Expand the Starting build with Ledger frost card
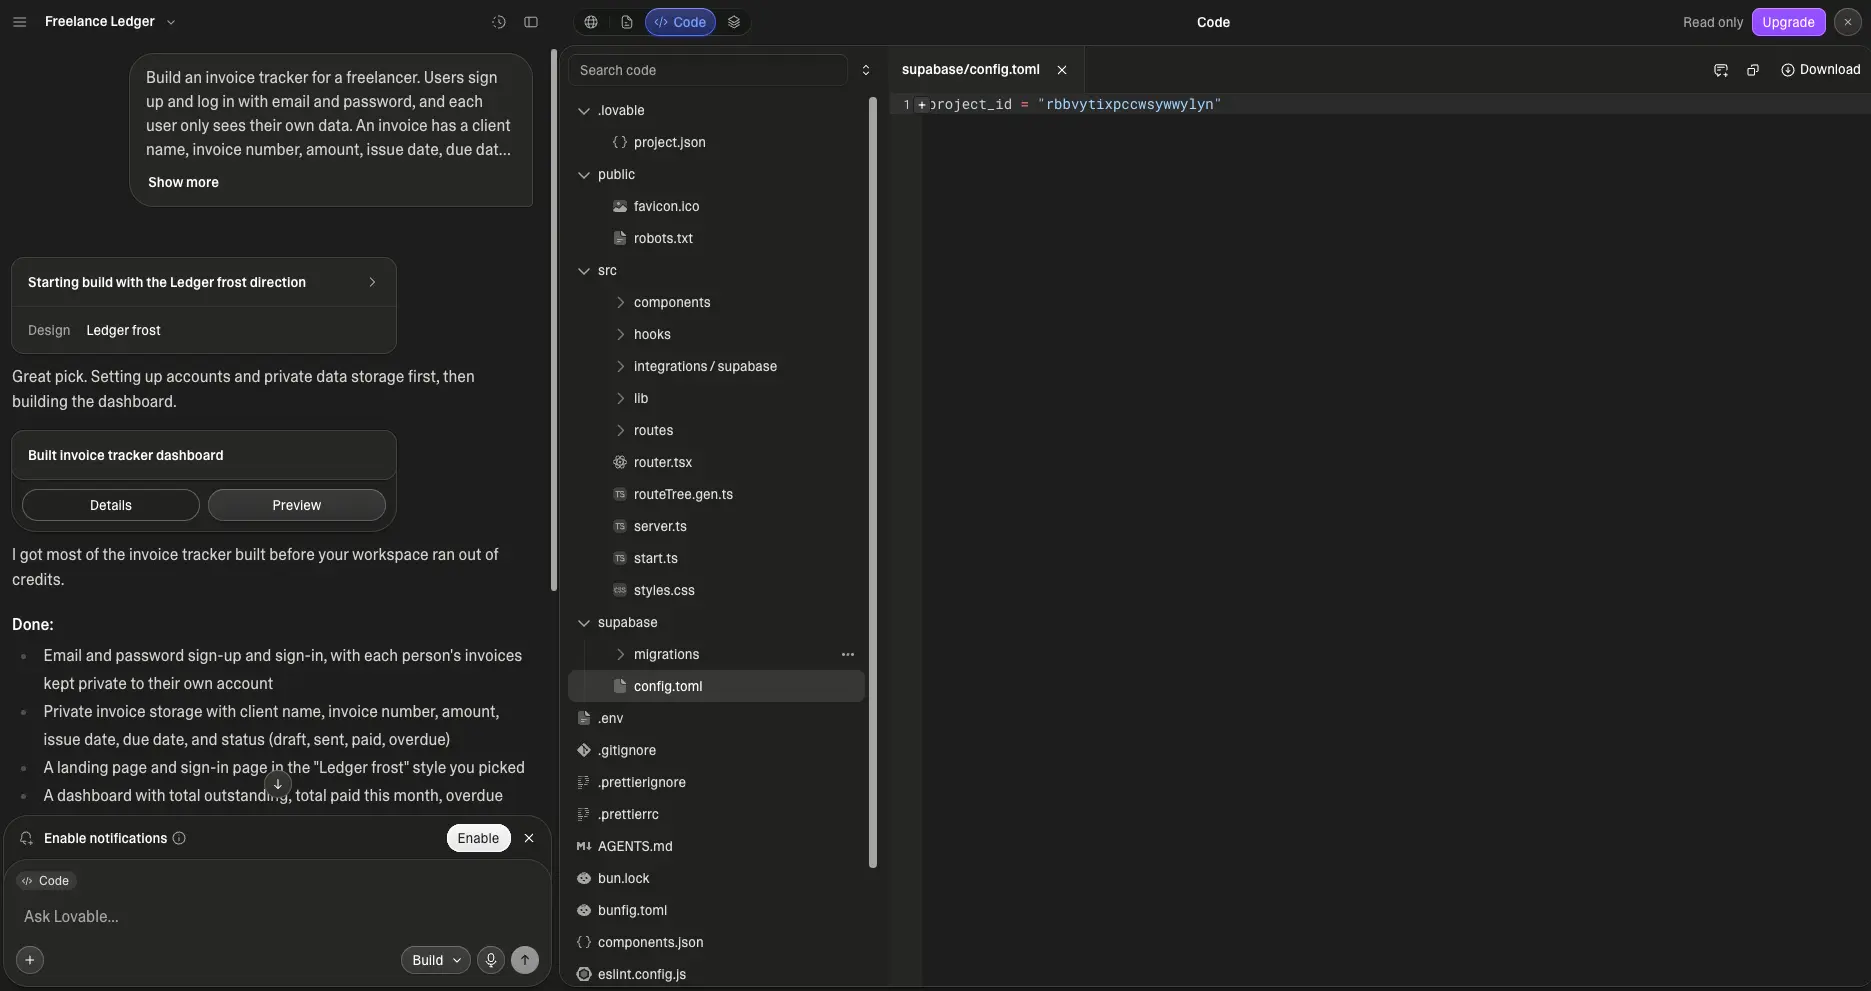1871x991 pixels. pos(204,282)
